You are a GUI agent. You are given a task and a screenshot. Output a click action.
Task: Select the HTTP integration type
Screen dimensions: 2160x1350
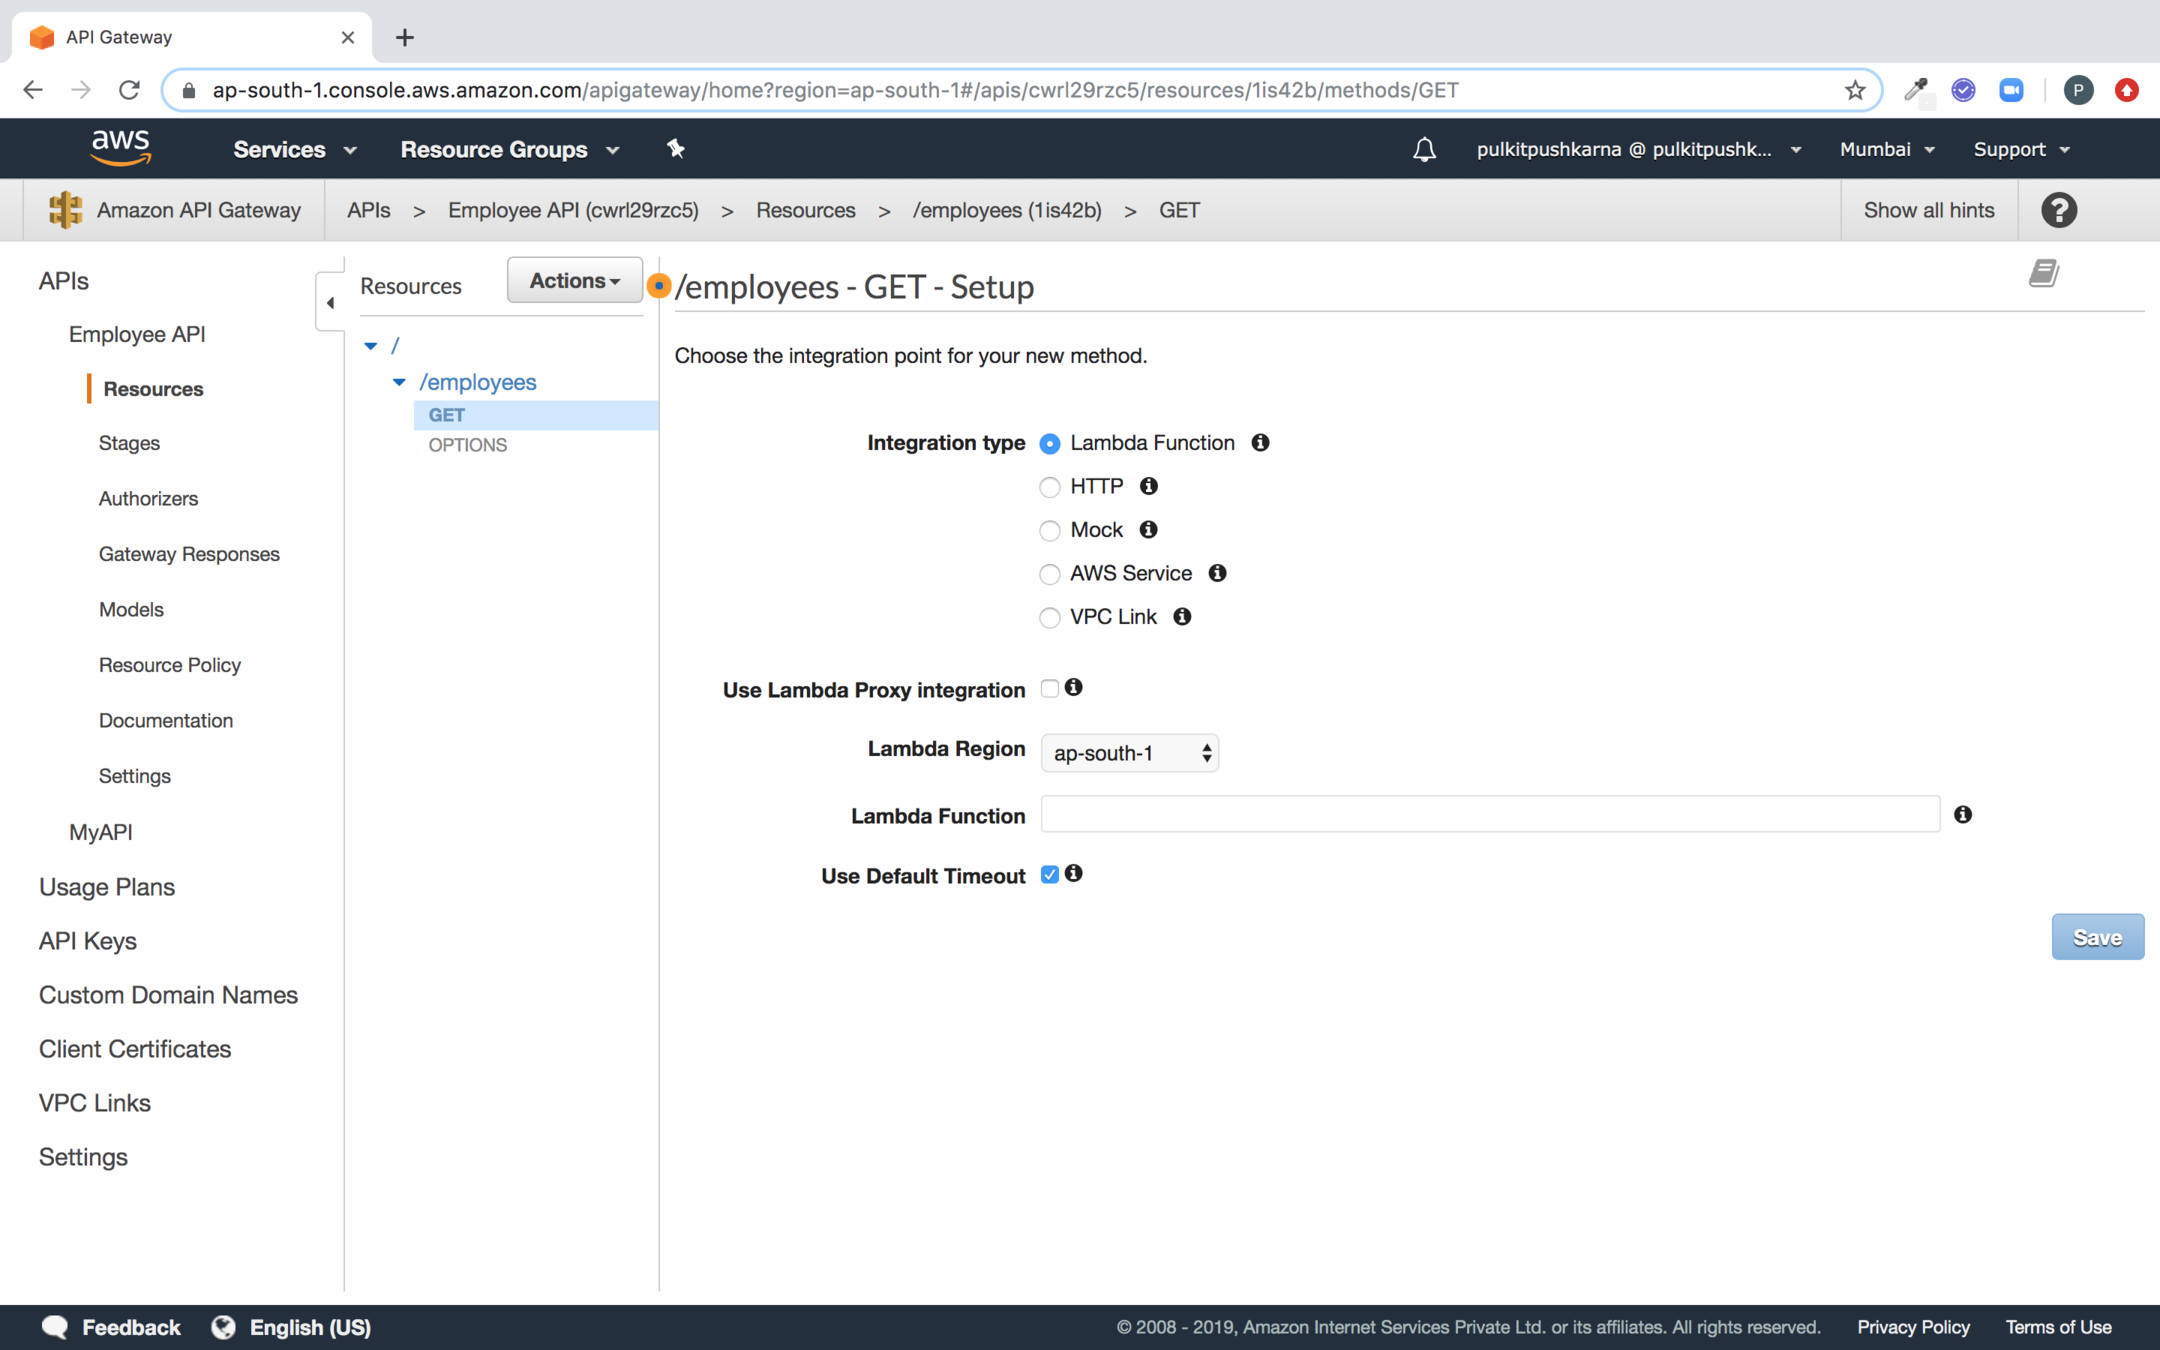click(1049, 487)
